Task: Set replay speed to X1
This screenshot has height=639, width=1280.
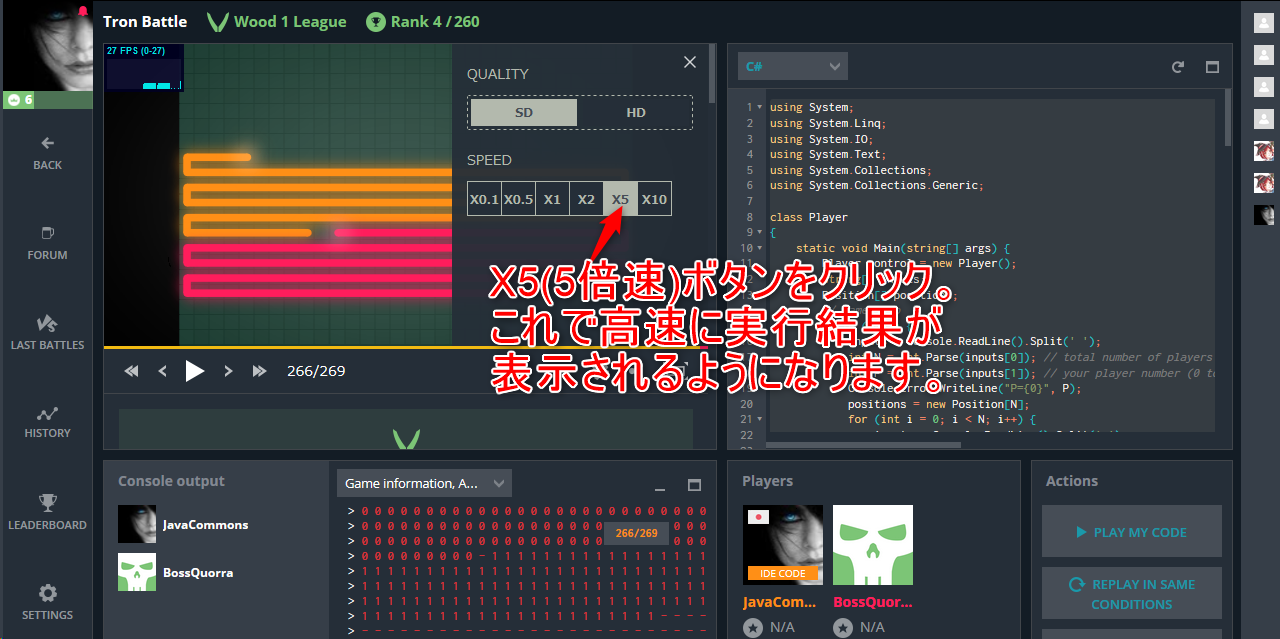Action: [552, 199]
